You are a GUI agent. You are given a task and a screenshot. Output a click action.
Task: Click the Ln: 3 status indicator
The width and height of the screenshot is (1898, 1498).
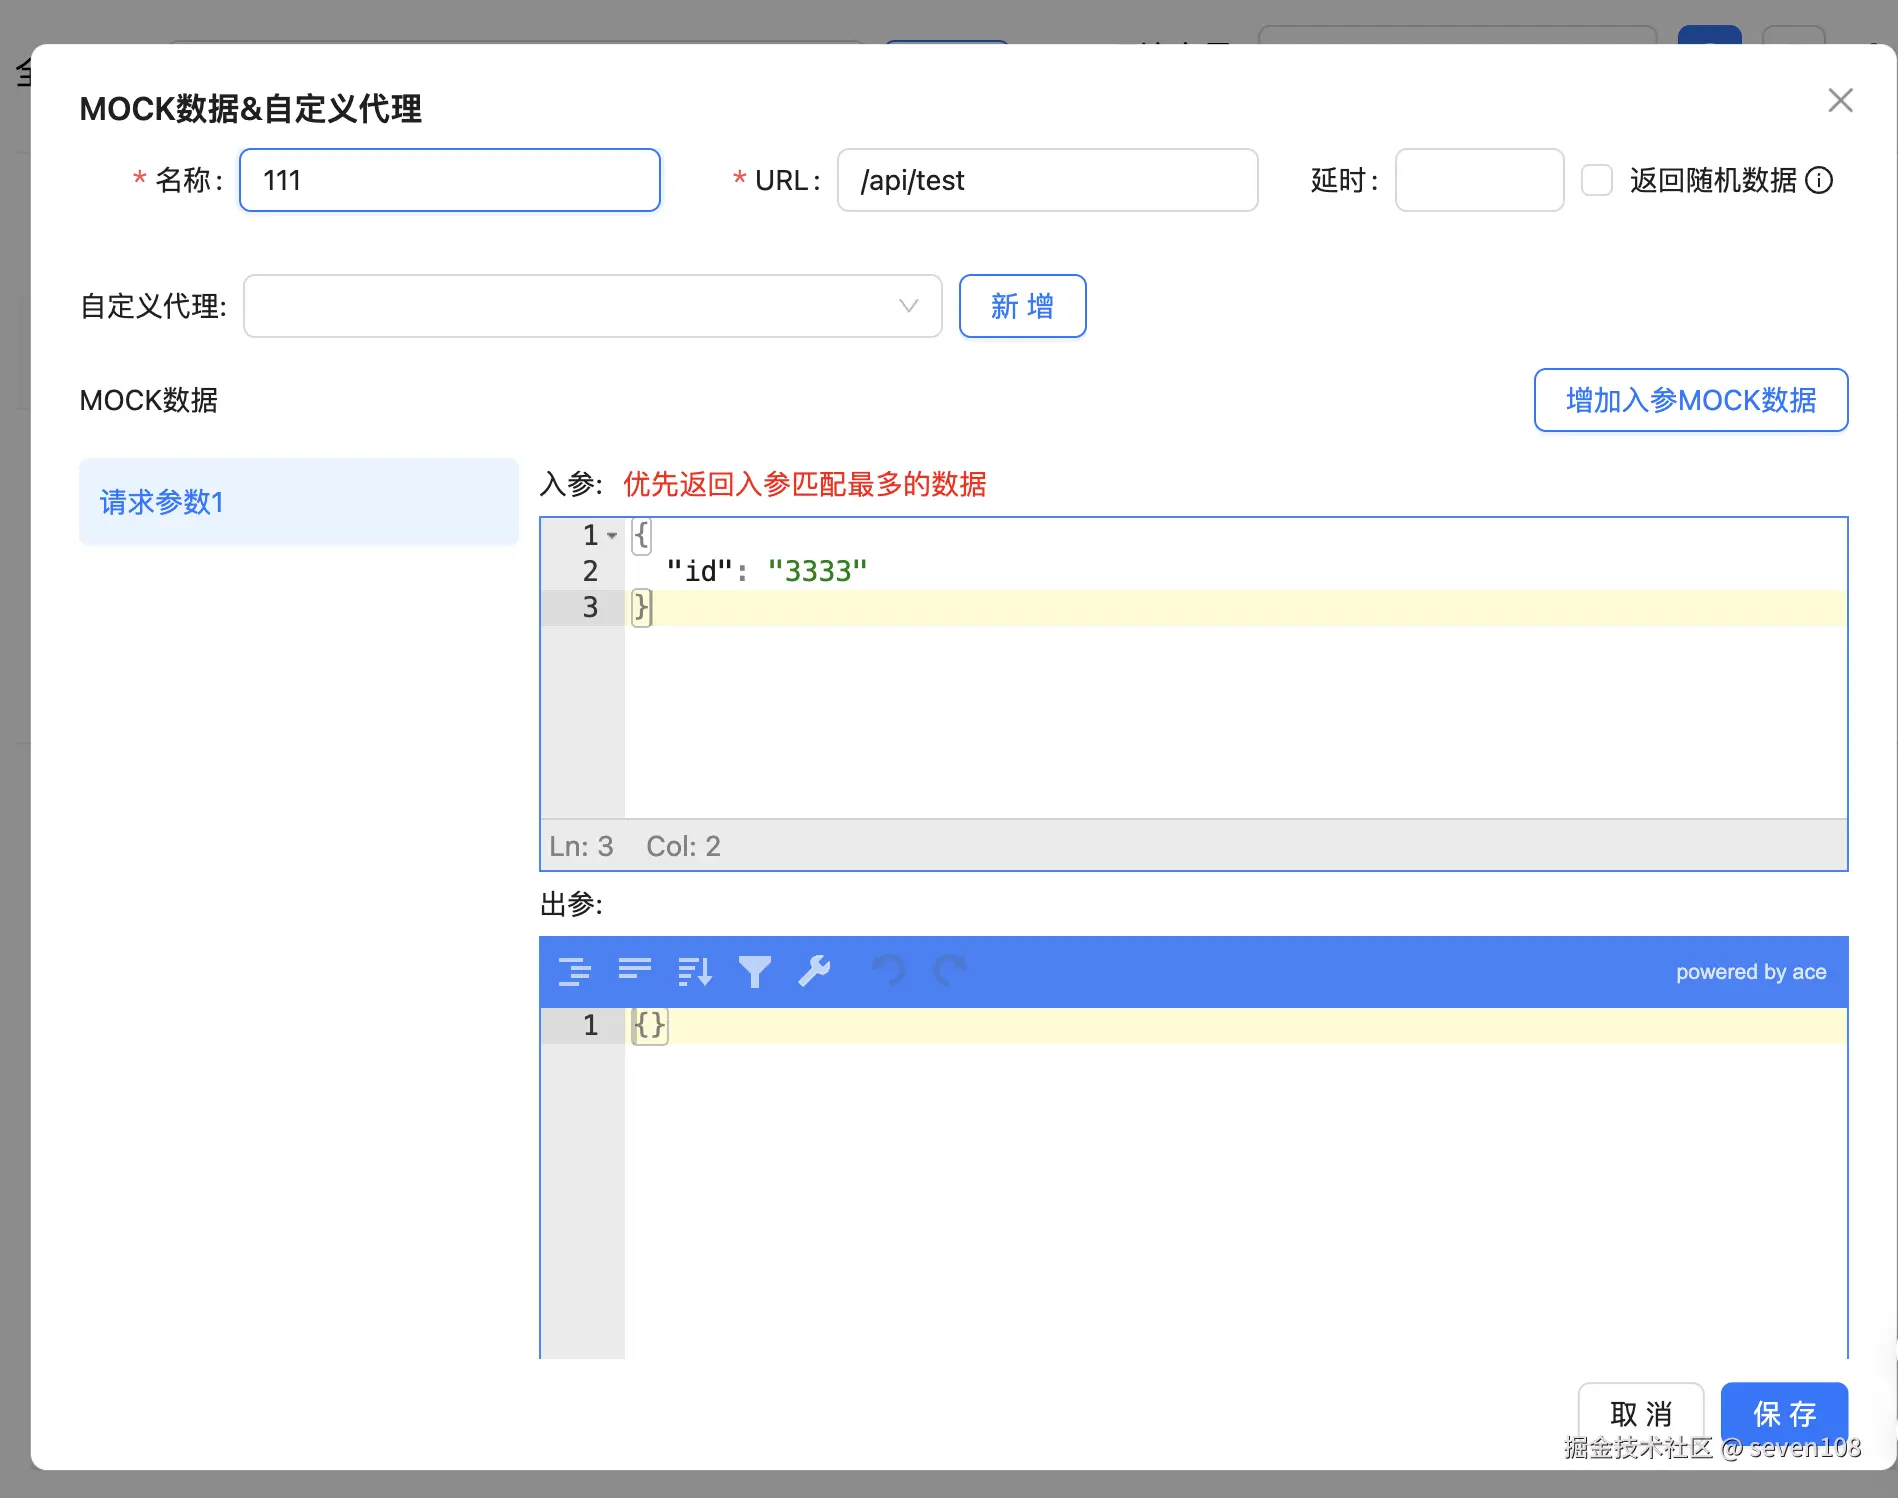[581, 846]
